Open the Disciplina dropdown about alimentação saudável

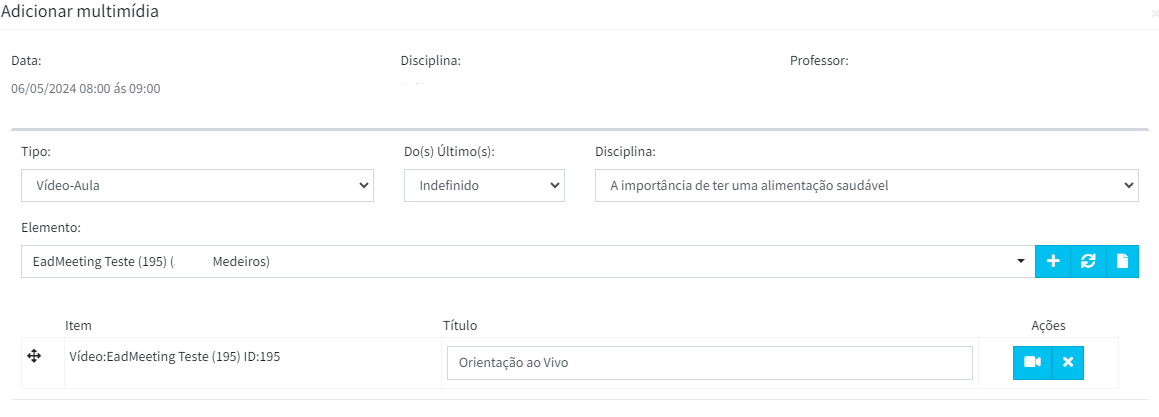click(x=866, y=186)
